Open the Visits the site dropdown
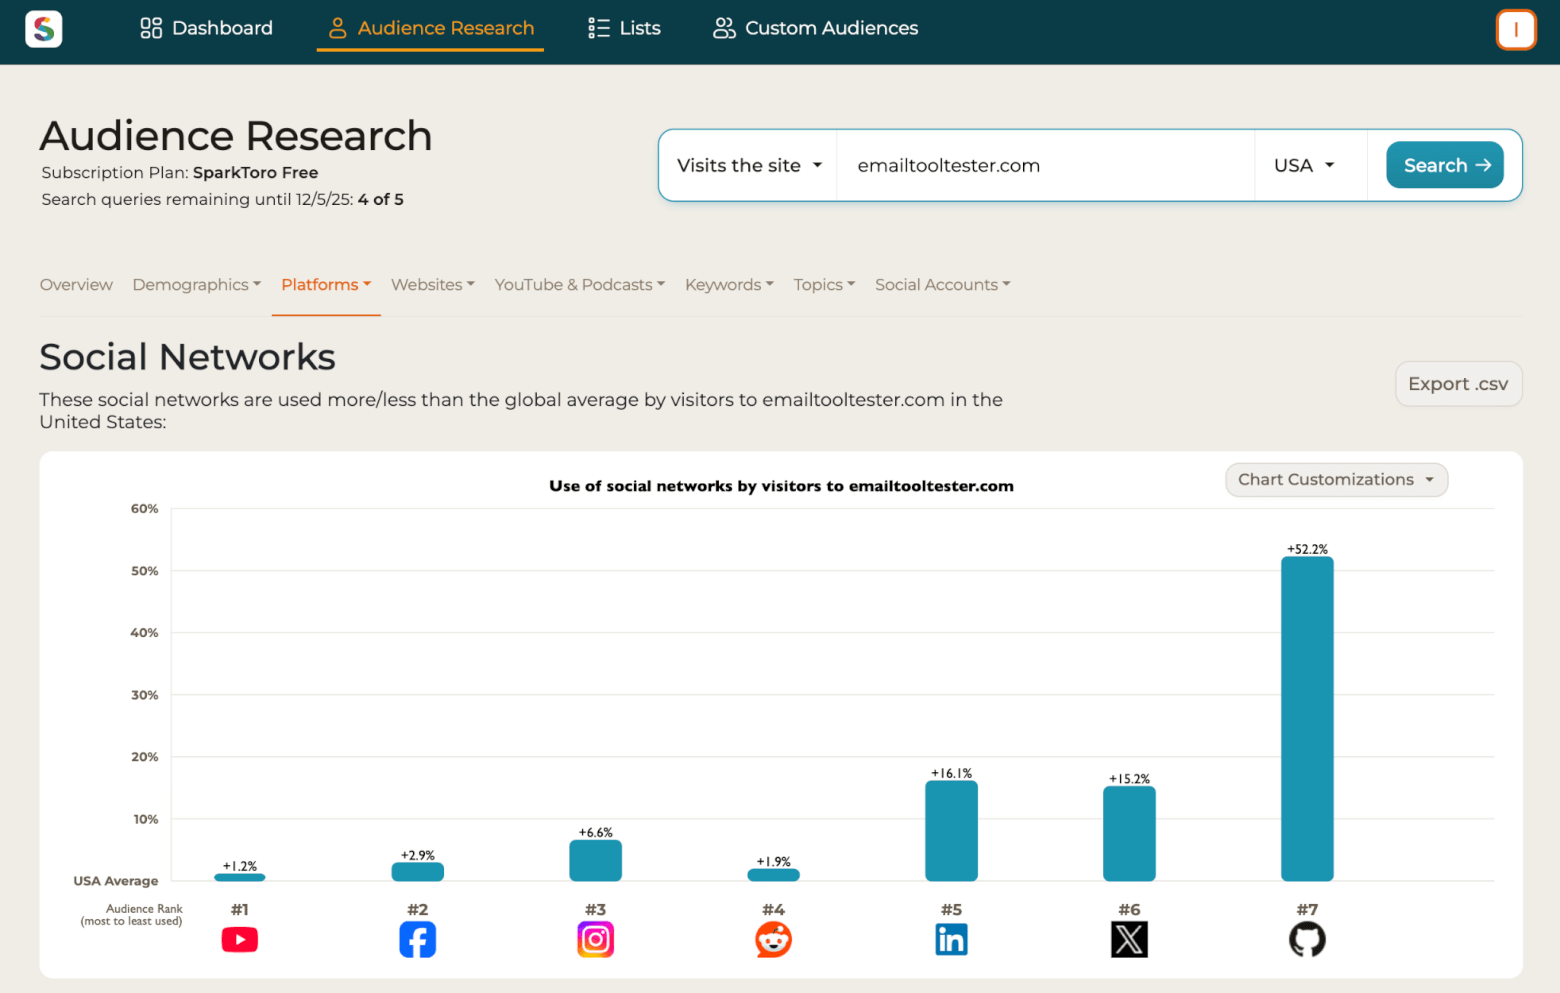Image resolution: width=1560 pixels, height=993 pixels. (x=748, y=165)
